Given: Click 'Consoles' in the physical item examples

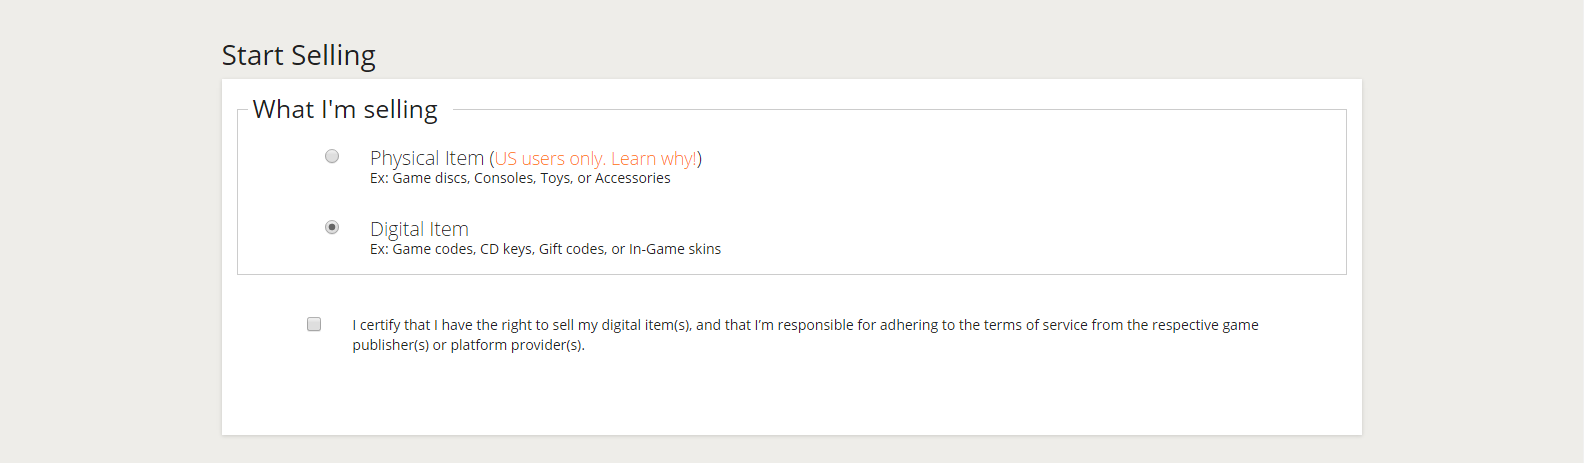Looking at the screenshot, I should (504, 178).
